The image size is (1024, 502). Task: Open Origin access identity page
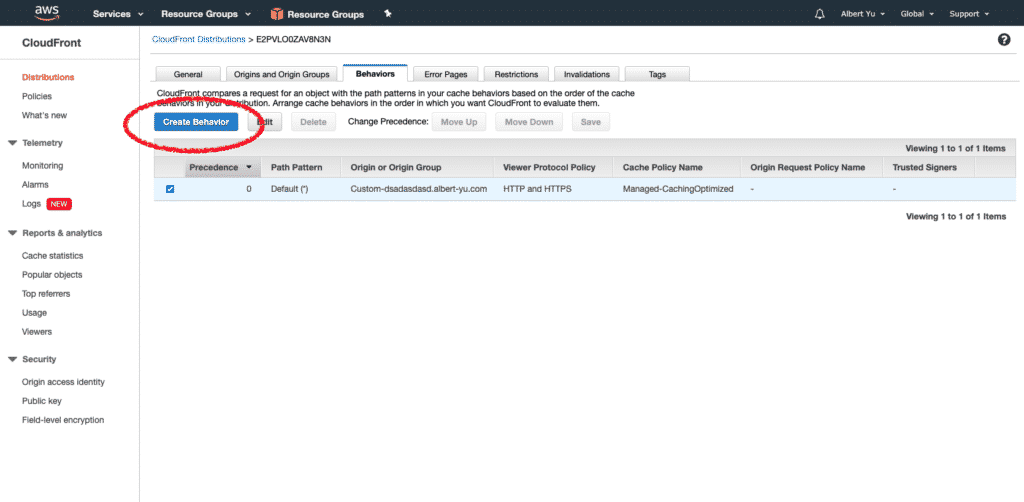tap(63, 382)
